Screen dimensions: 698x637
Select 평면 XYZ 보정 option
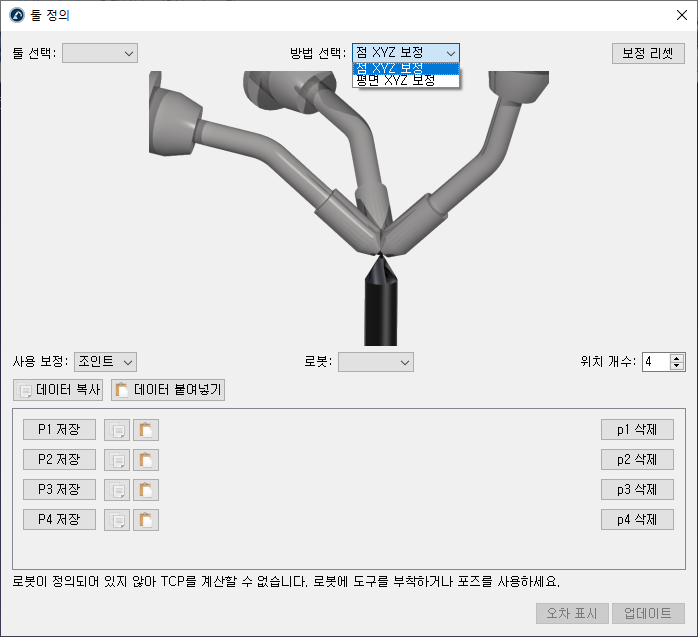[x=406, y=81]
